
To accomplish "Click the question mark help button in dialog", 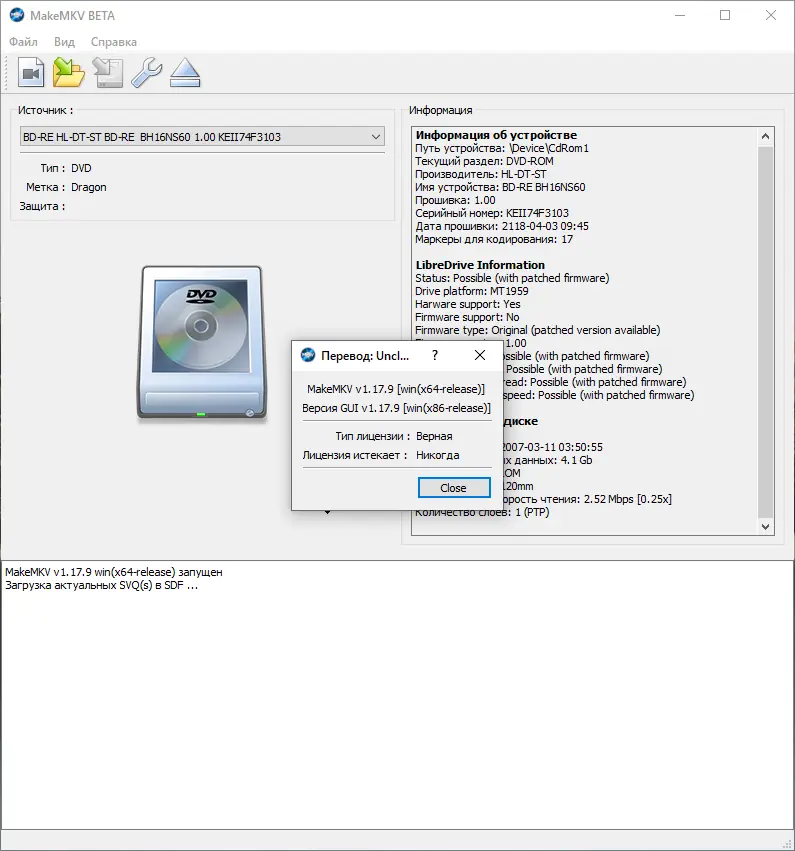I will coord(435,355).
